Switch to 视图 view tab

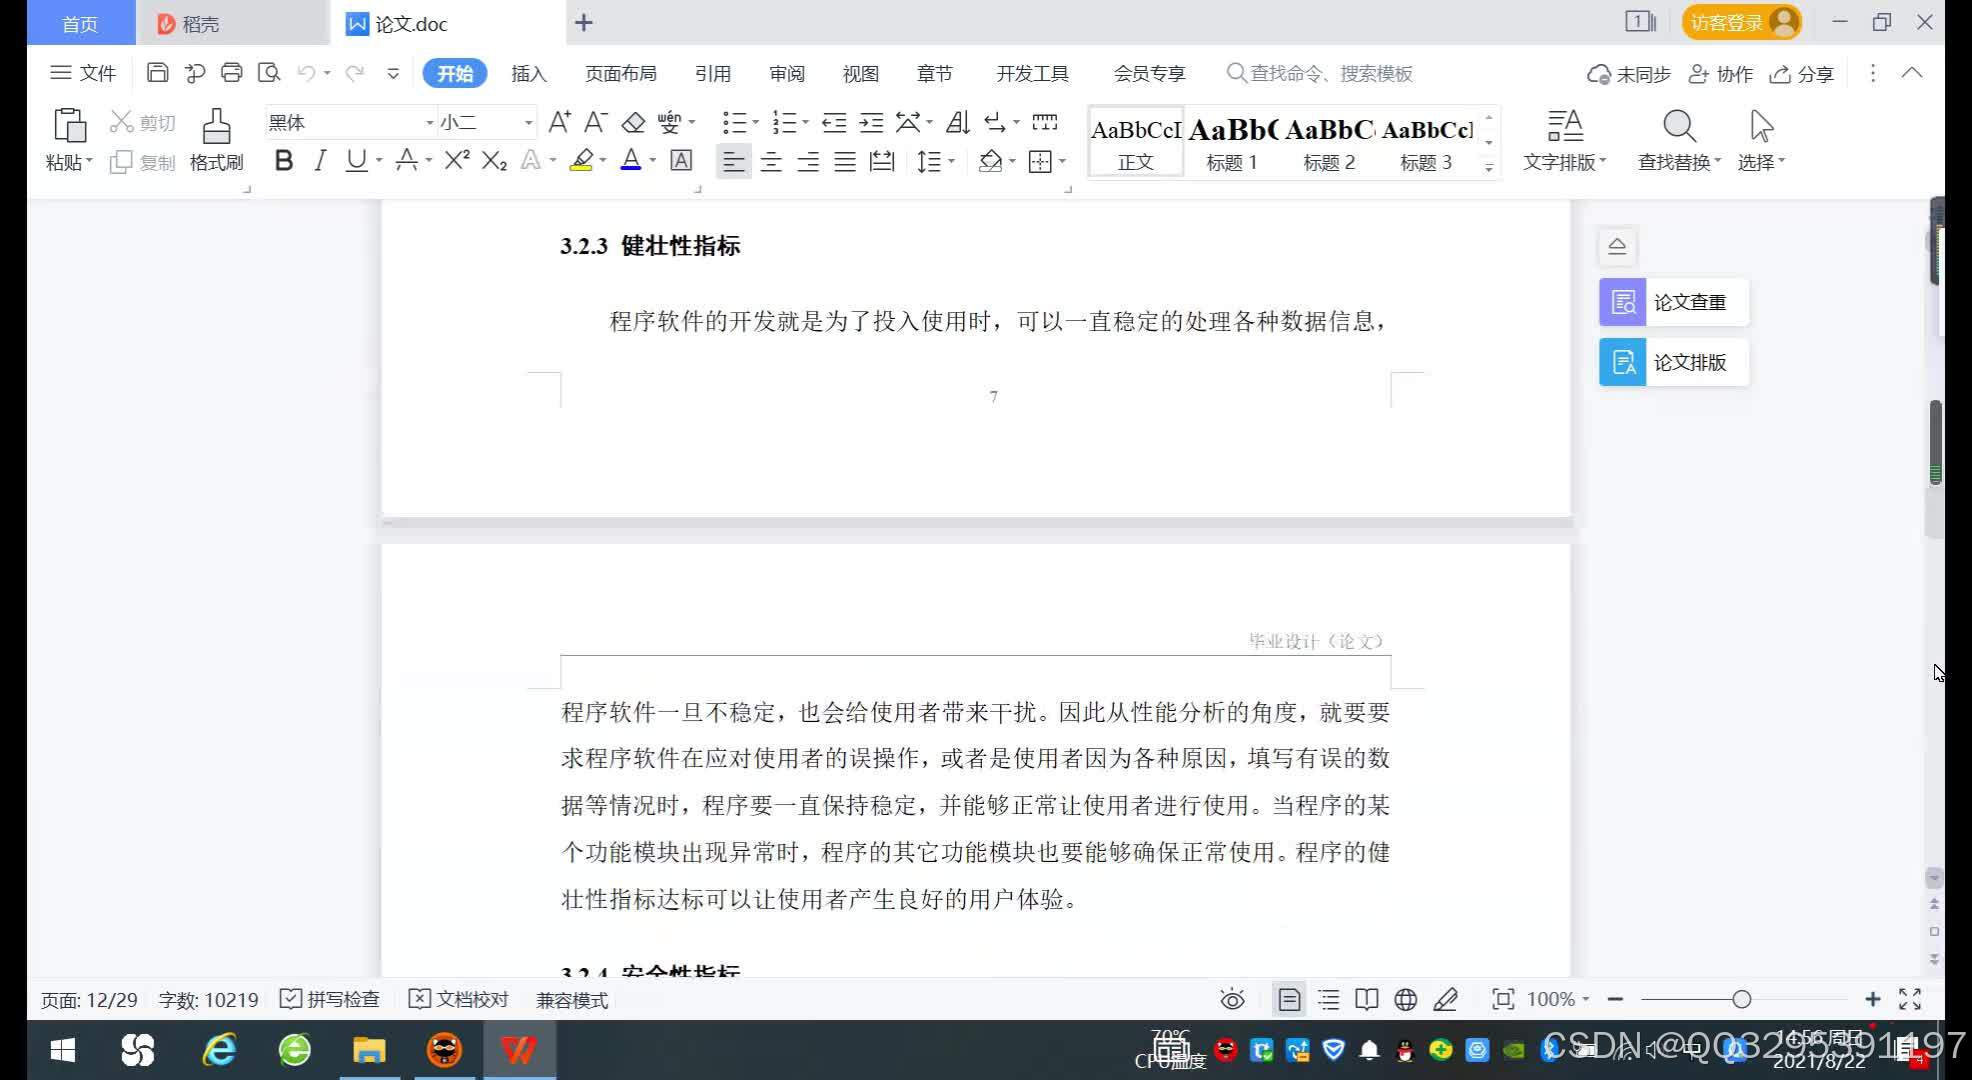pos(861,73)
